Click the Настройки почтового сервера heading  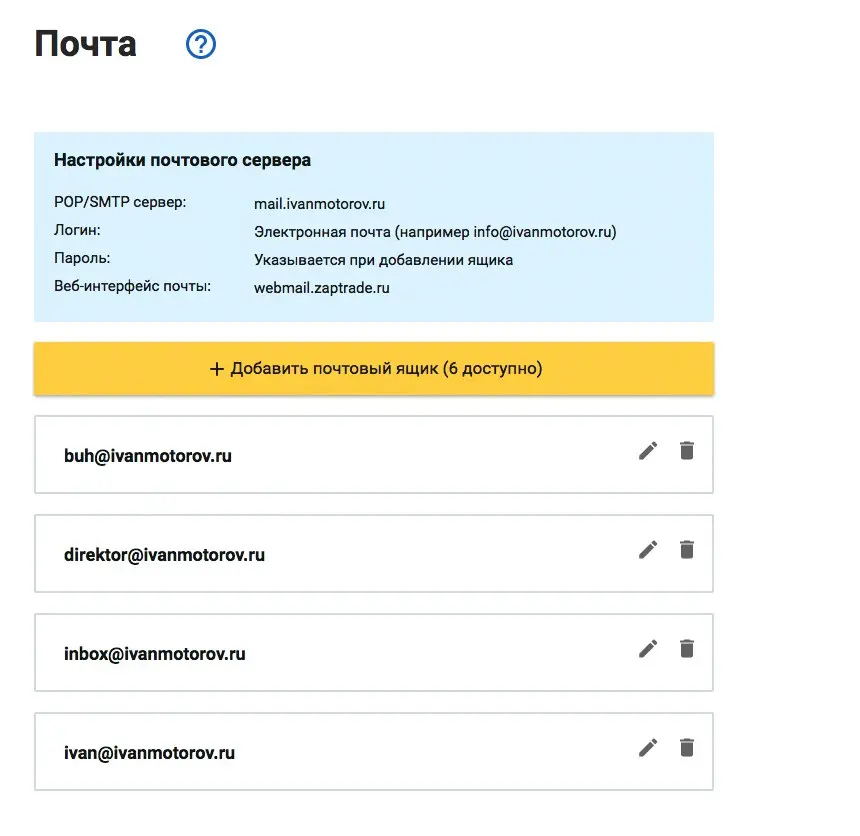(182, 160)
